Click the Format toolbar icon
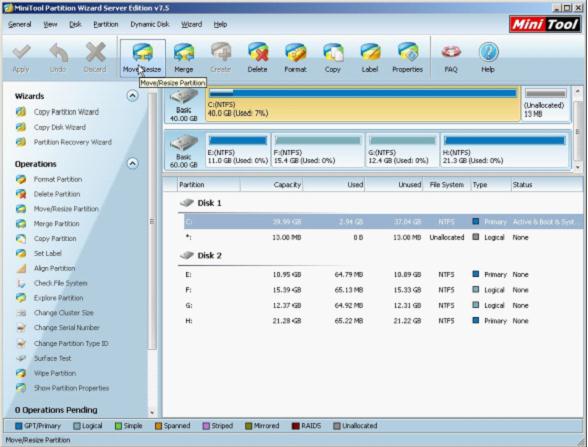588x447 pixels. tap(295, 58)
